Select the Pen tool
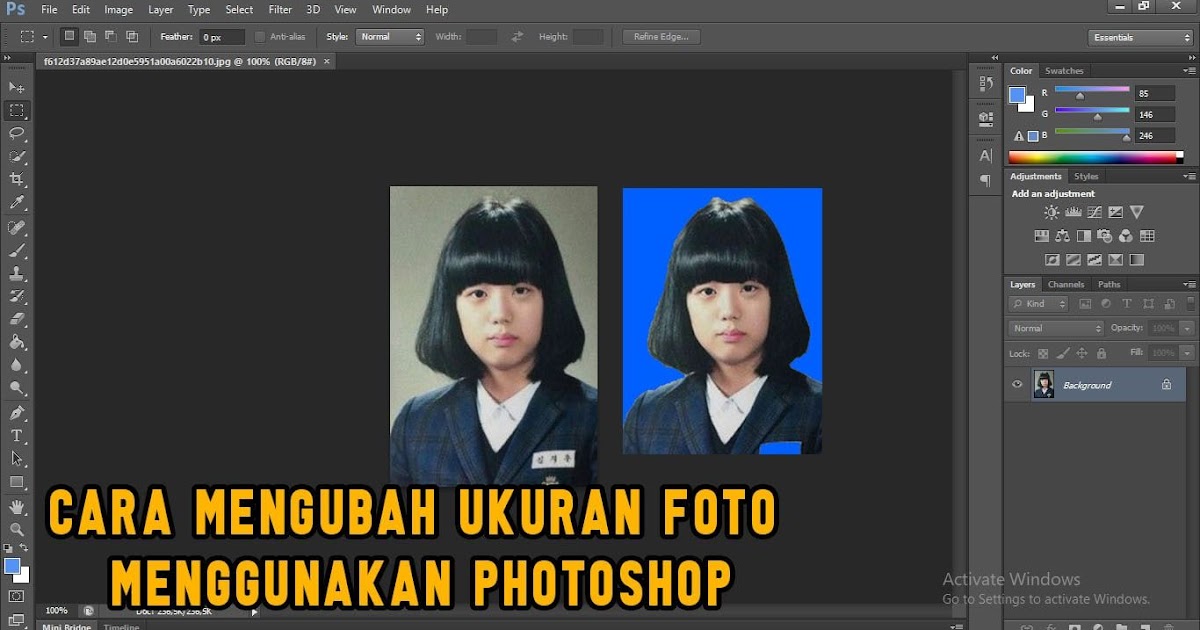 click(17, 413)
